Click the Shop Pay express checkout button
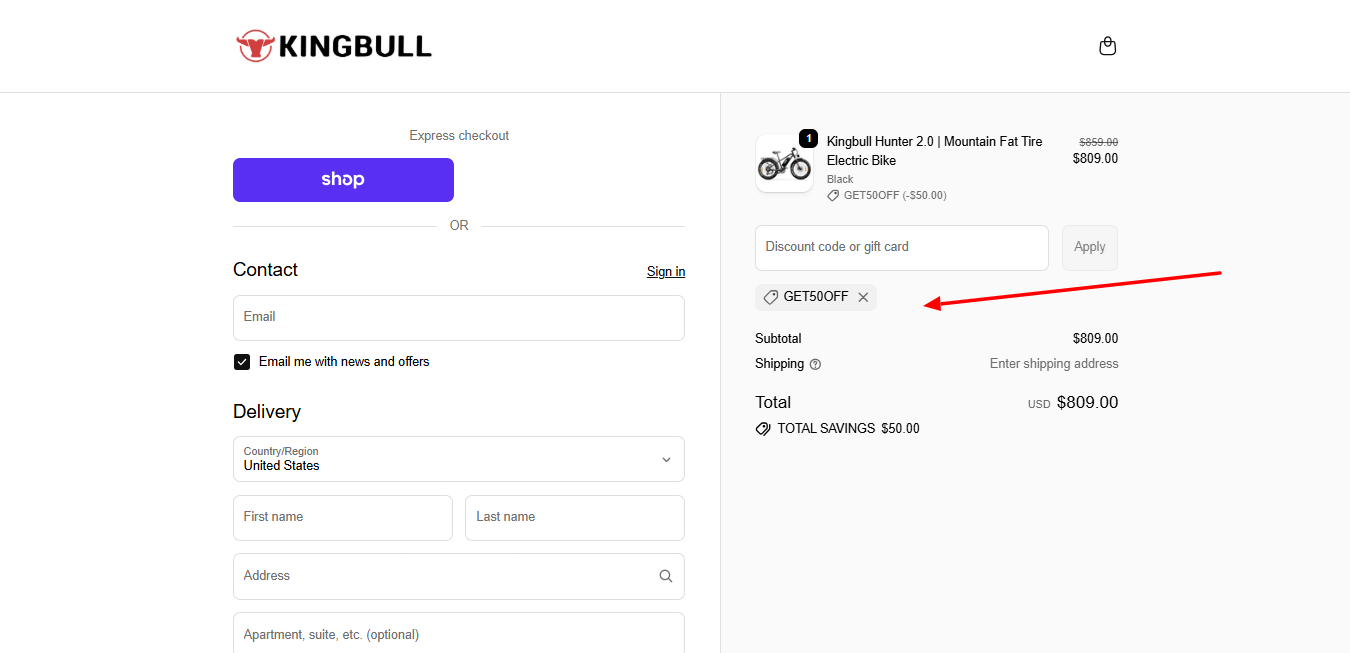The width and height of the screenshot is (1350, 653). 343,180
